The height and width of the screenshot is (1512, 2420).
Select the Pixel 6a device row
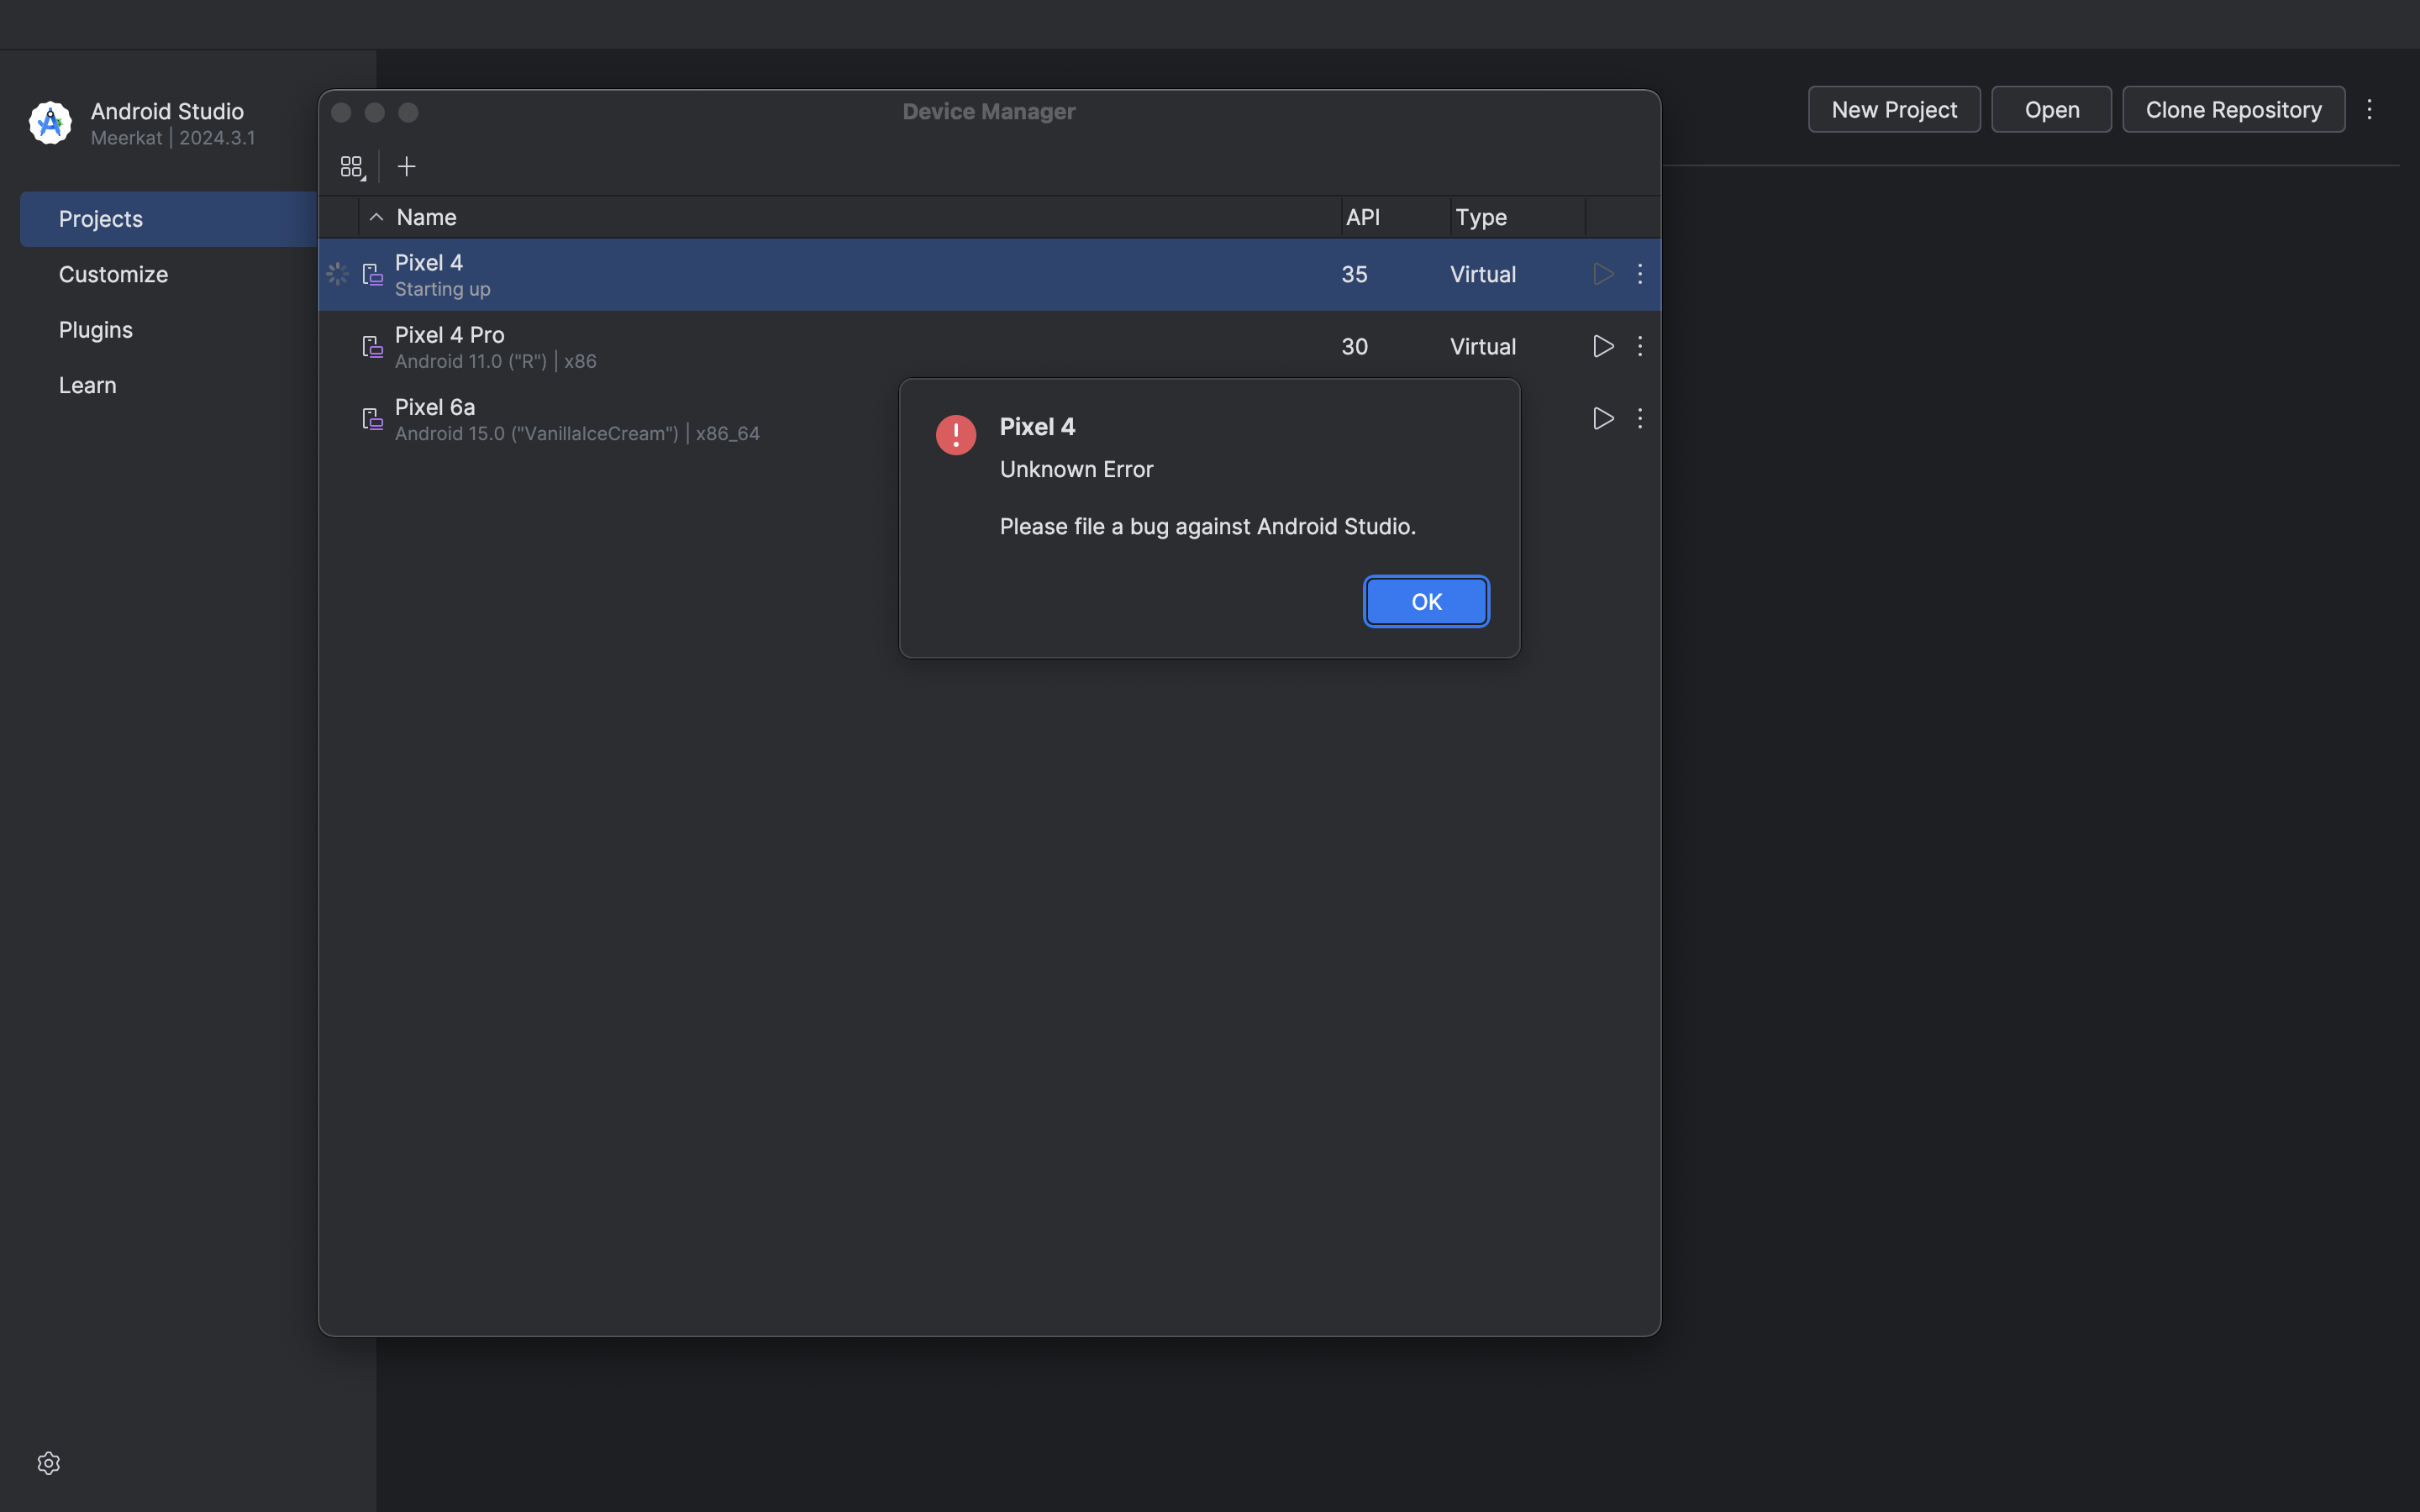pos(600,419)
